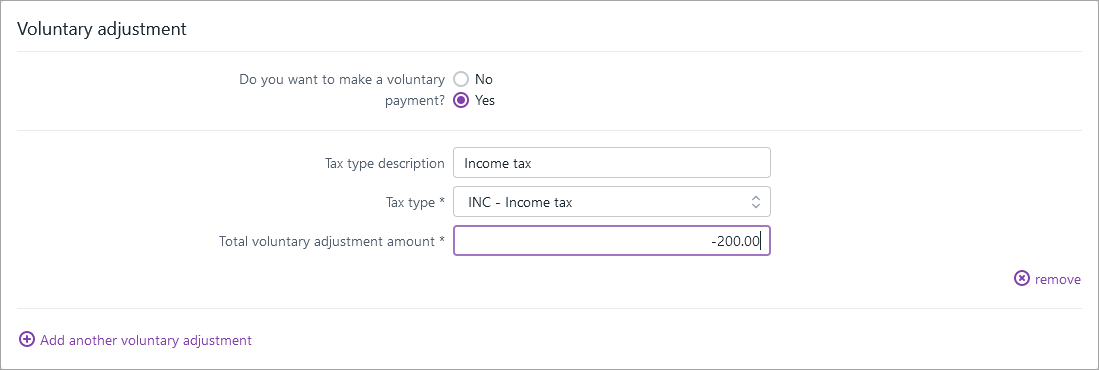This screenshot has width=1099, height=370.
Task: Click the voluntary payment question label
Action: click(x=342, y=90)
